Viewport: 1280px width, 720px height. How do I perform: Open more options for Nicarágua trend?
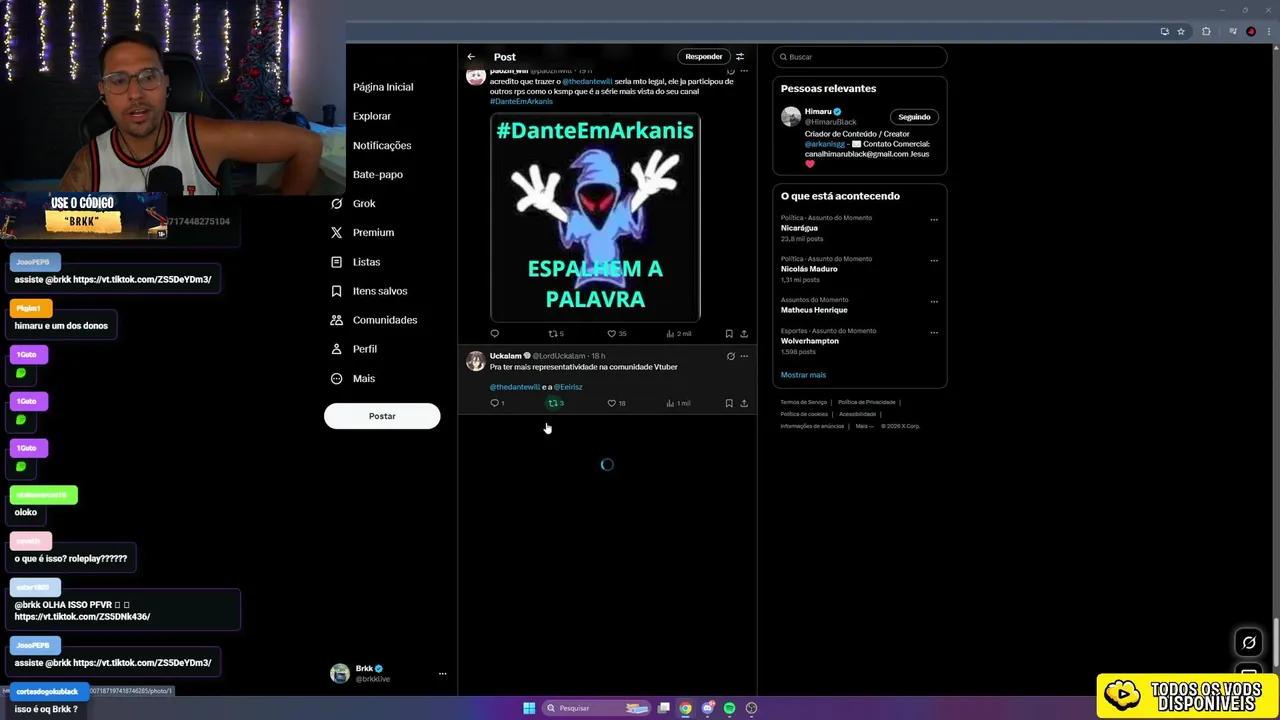click(934, 219)
